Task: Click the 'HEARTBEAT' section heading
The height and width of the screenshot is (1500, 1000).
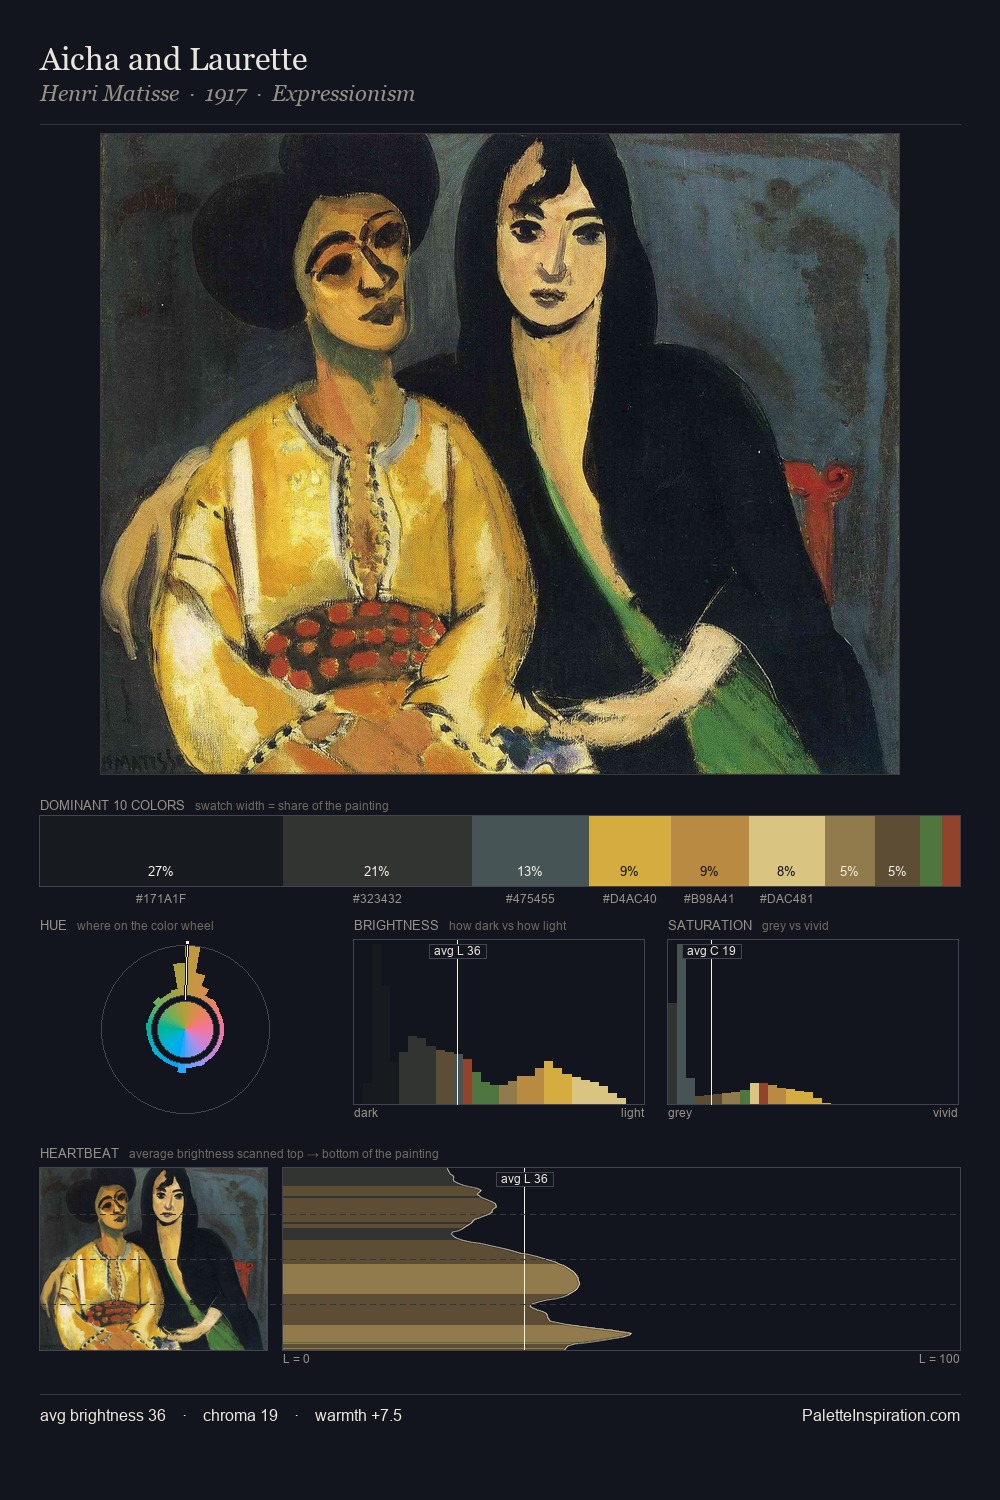Action: [79, 1153]
